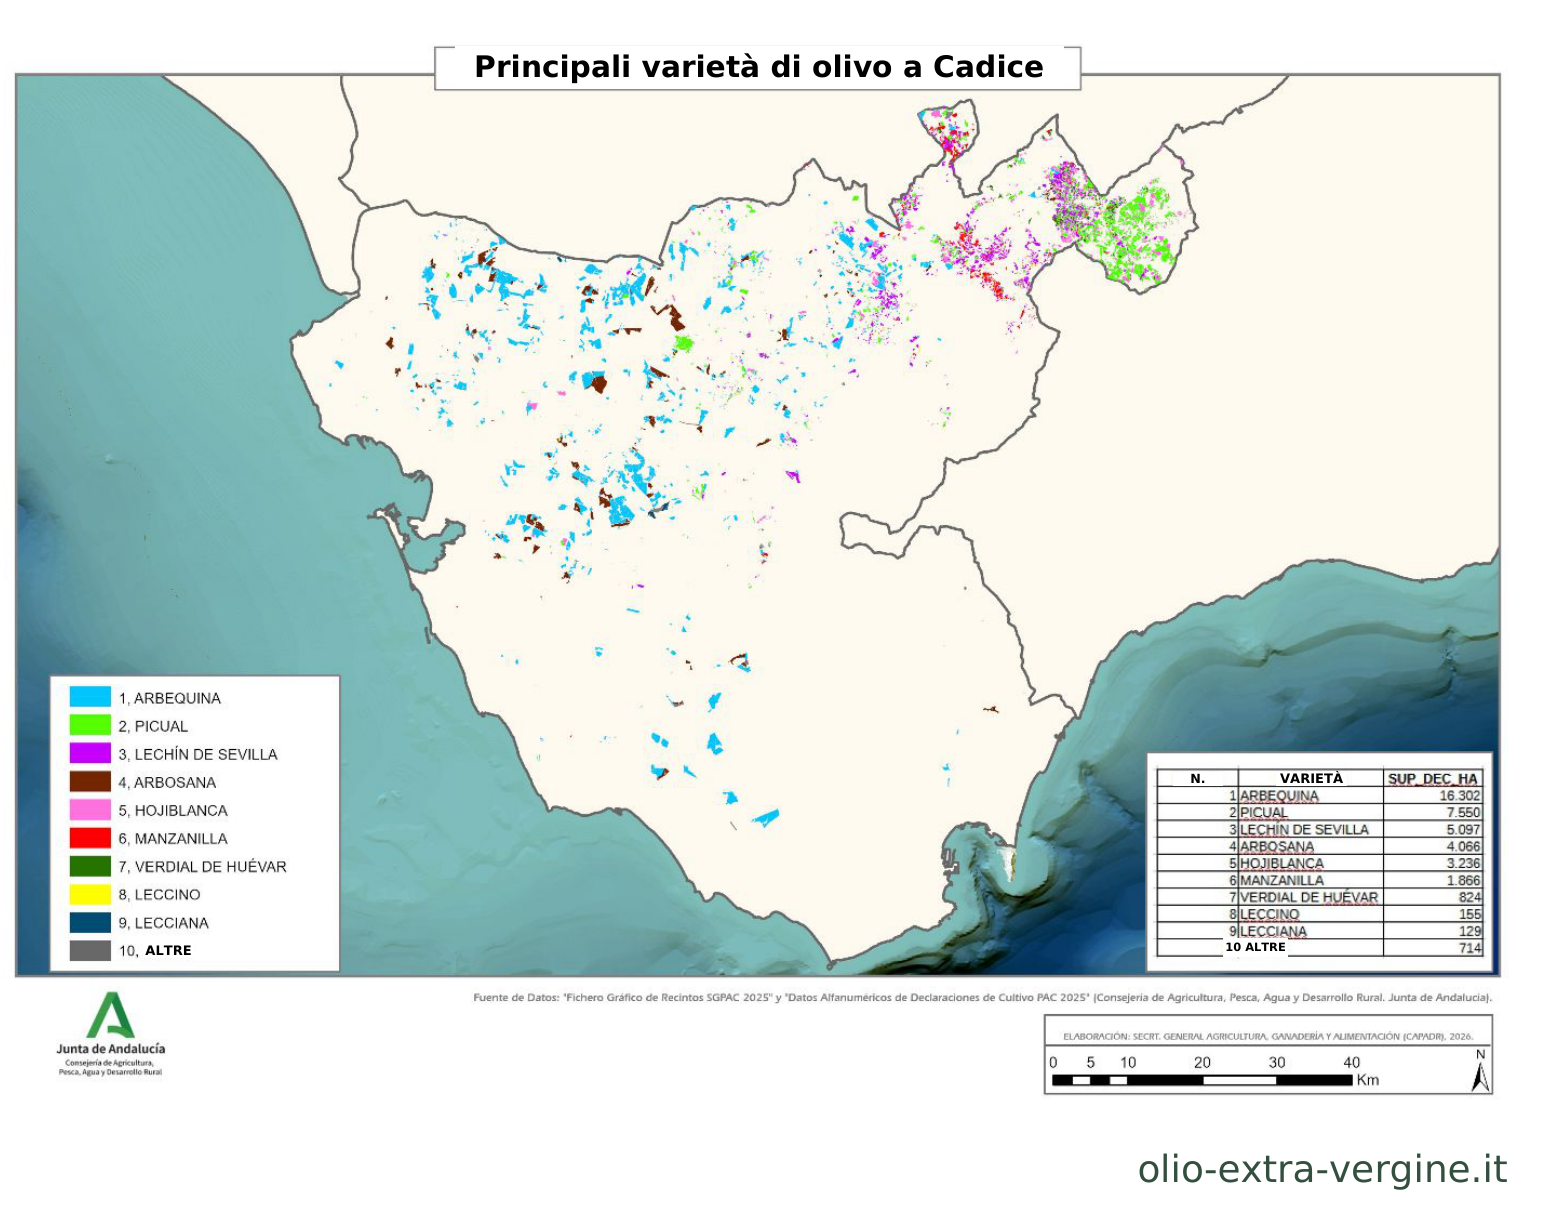Click the table value 5.097

(1463, 830)
